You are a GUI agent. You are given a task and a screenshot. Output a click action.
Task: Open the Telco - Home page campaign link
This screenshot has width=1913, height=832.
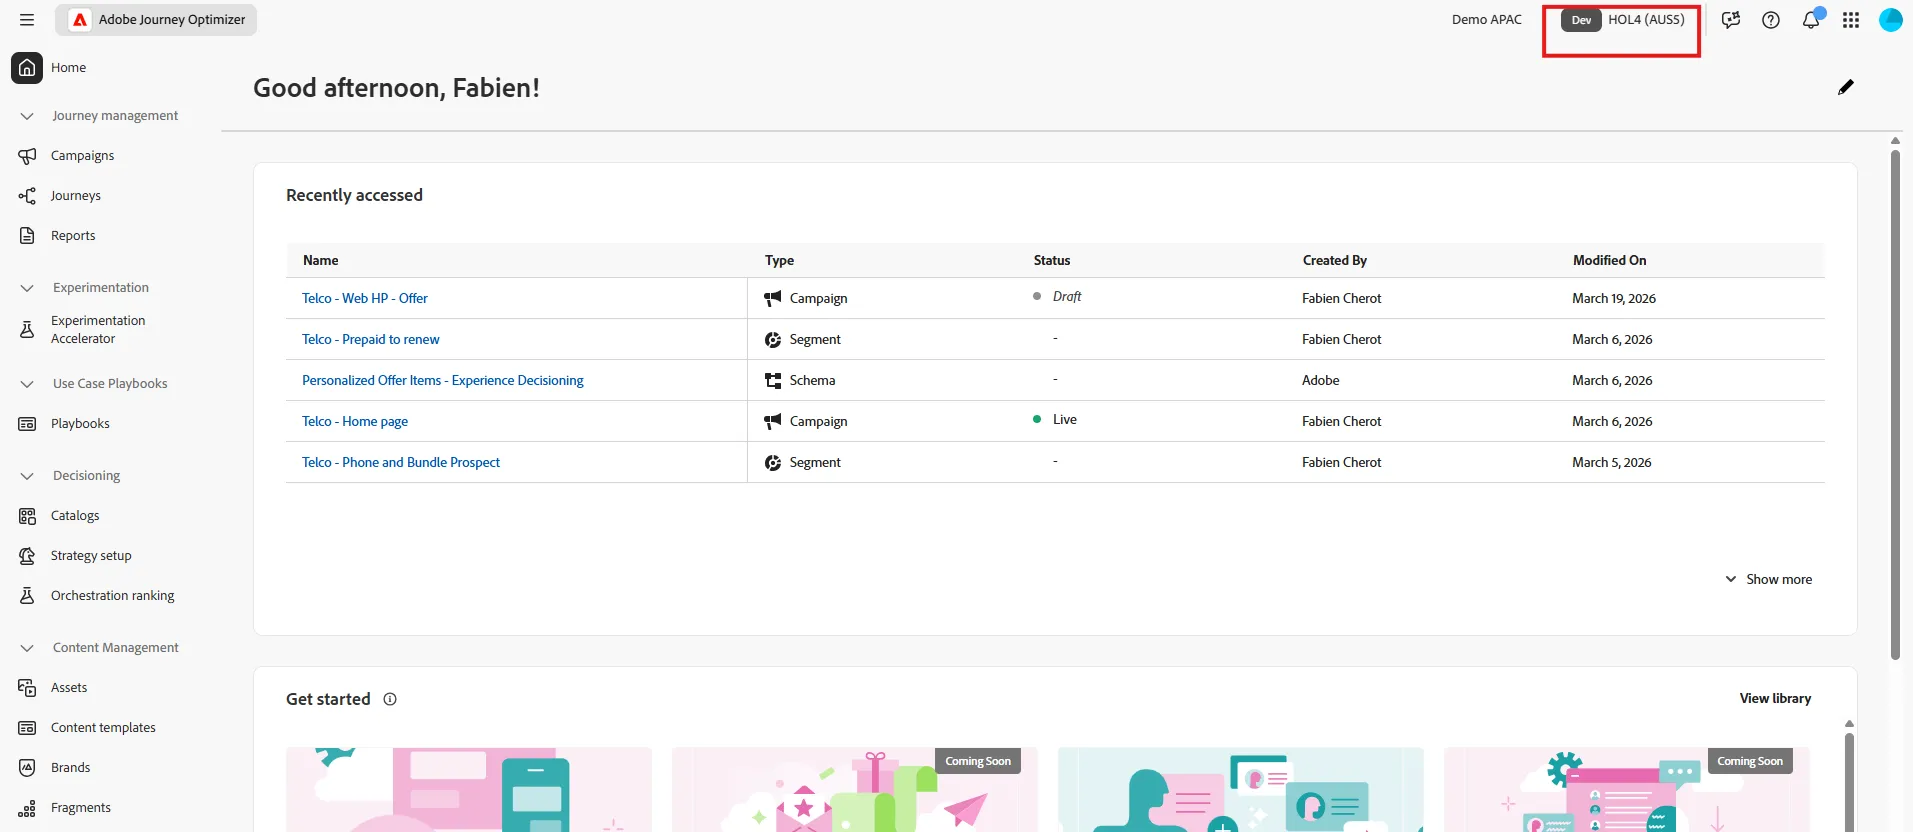click(x=355, y=421)
